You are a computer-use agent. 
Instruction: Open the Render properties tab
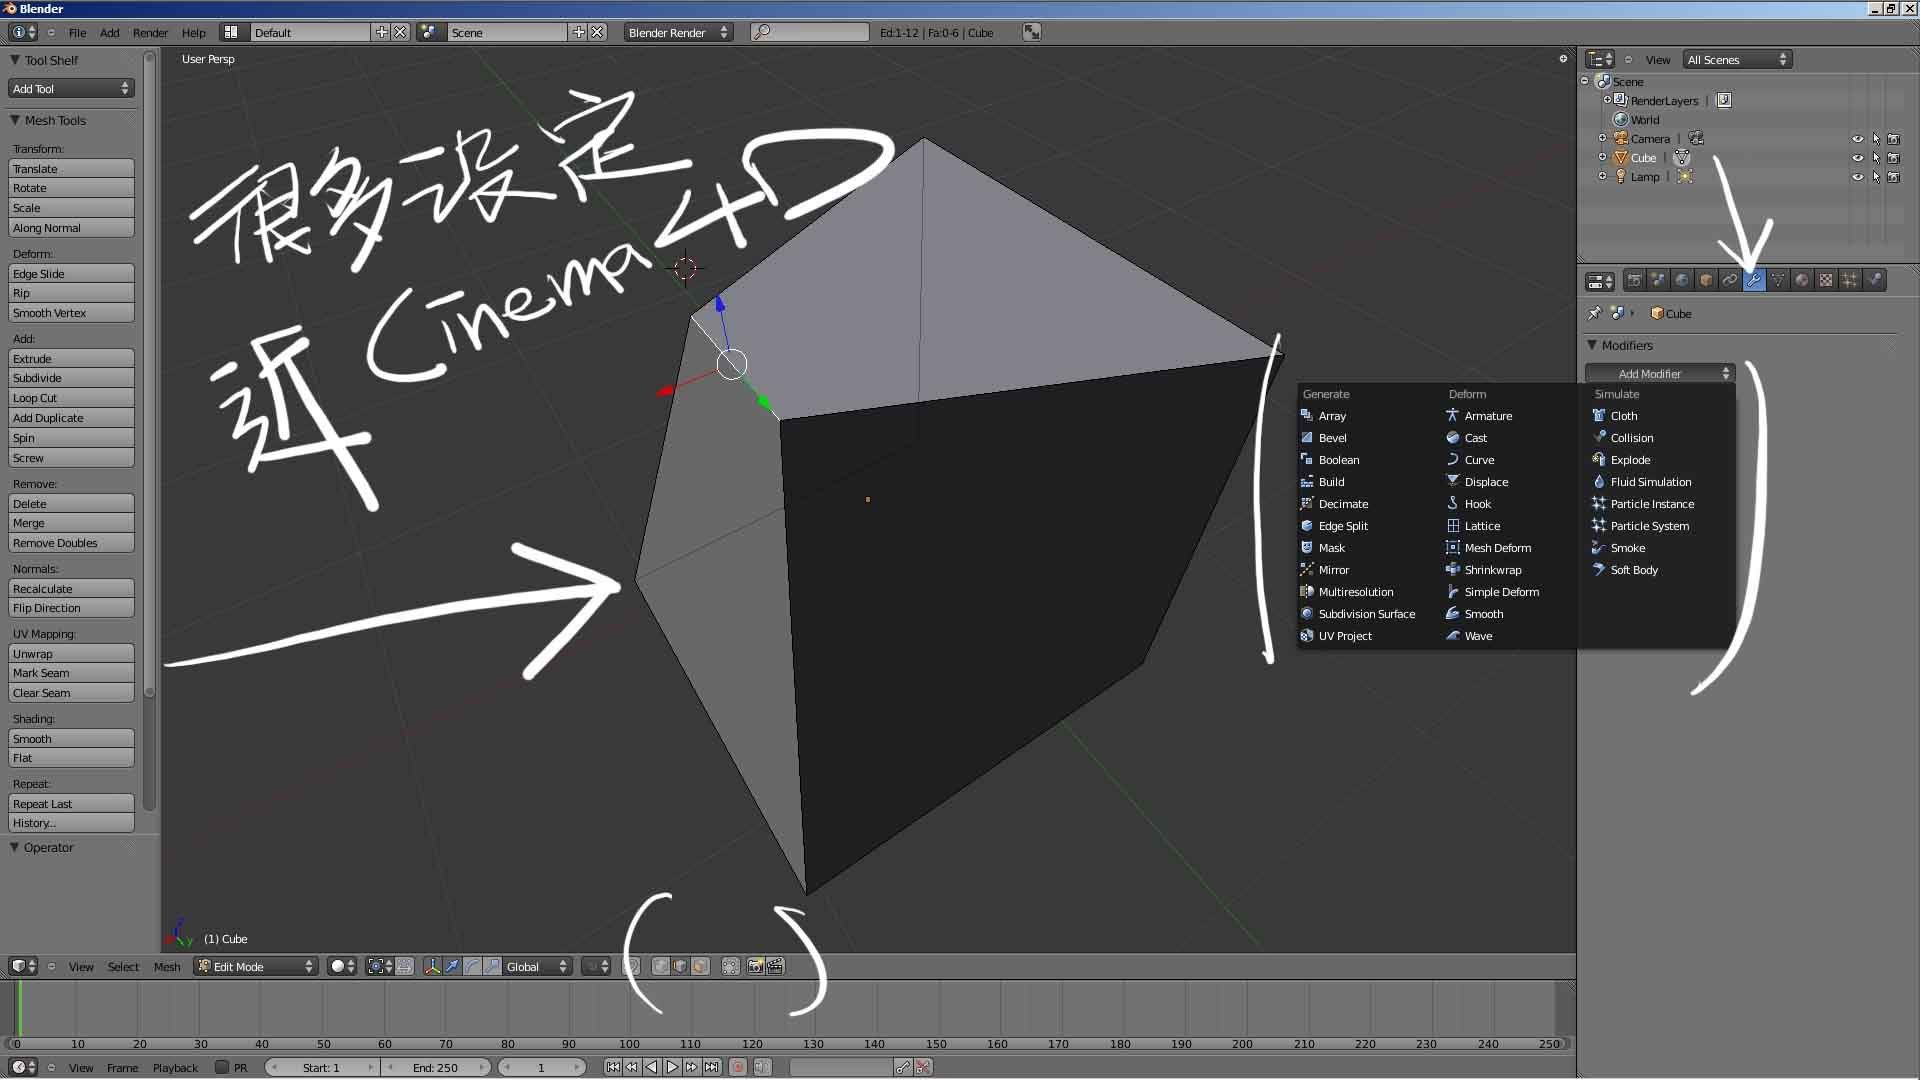[1634, 281]
